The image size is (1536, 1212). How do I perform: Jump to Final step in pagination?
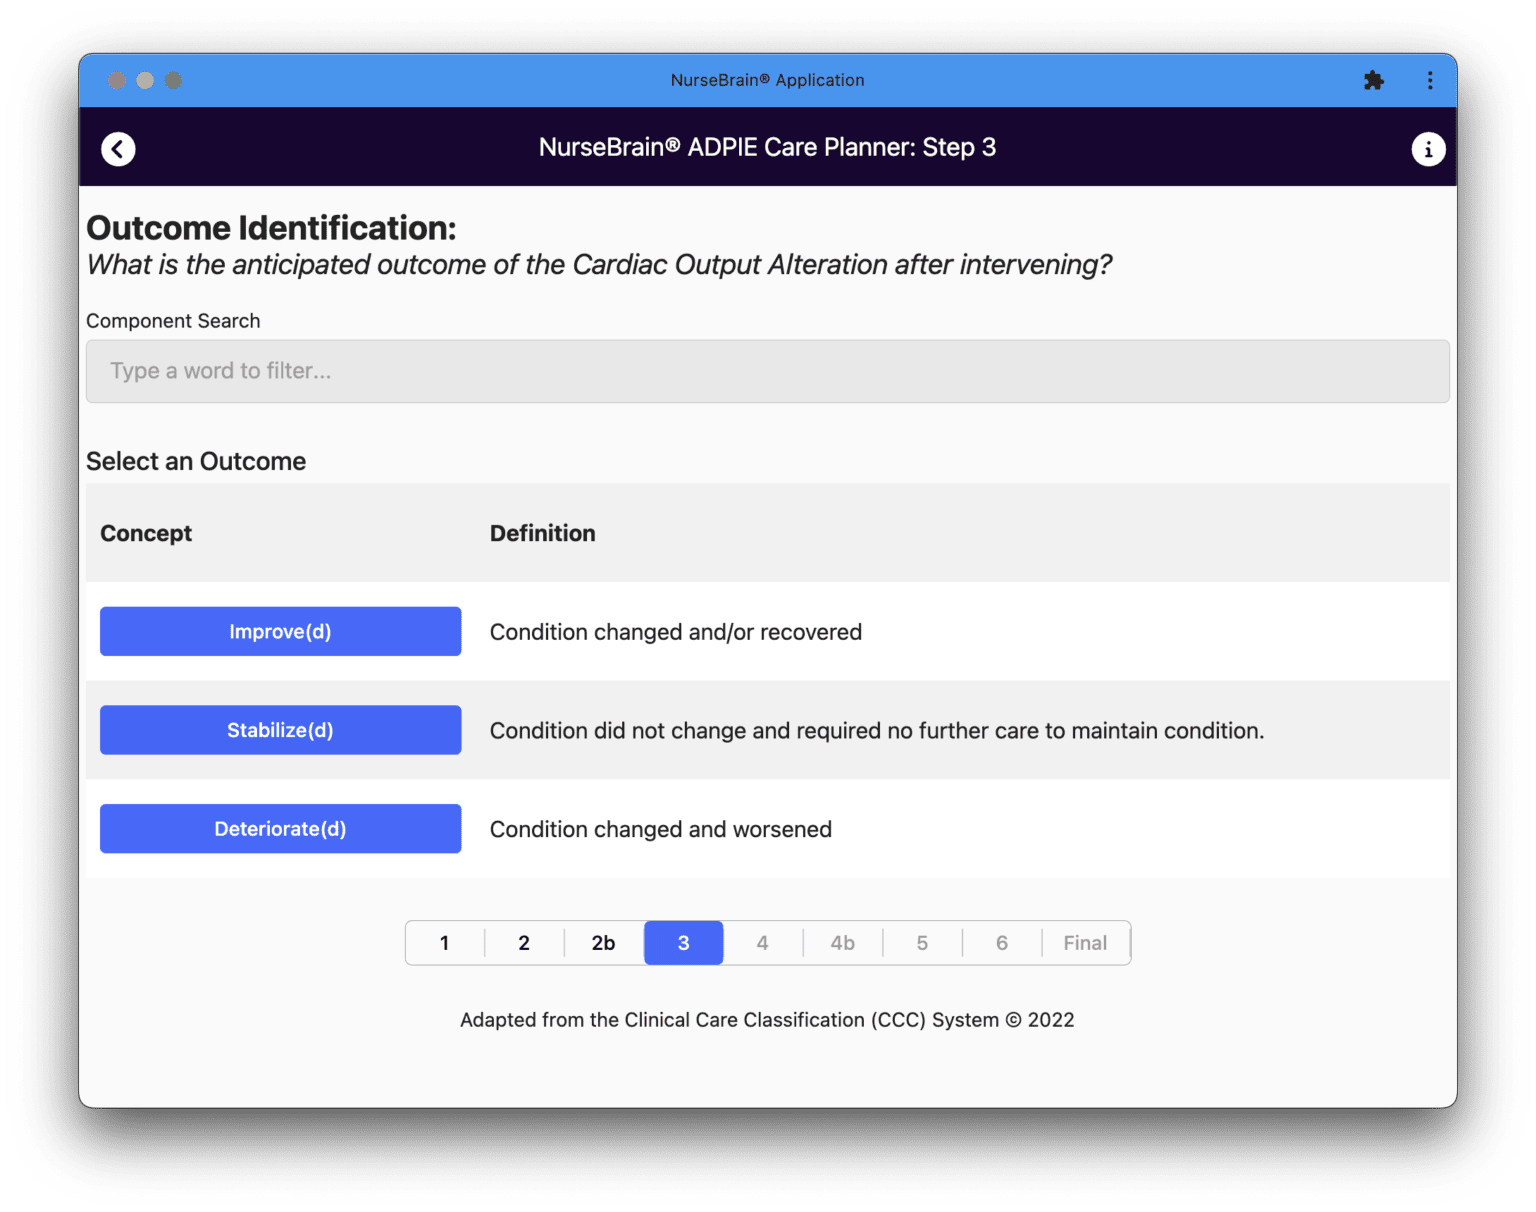click(x=1085, y=943)
